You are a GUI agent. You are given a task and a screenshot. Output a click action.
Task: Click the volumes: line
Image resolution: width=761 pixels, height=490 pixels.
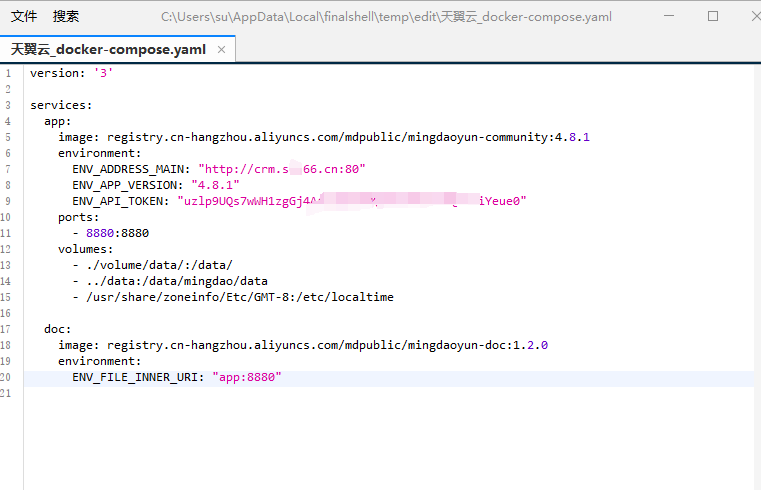(x=85, y=249)
